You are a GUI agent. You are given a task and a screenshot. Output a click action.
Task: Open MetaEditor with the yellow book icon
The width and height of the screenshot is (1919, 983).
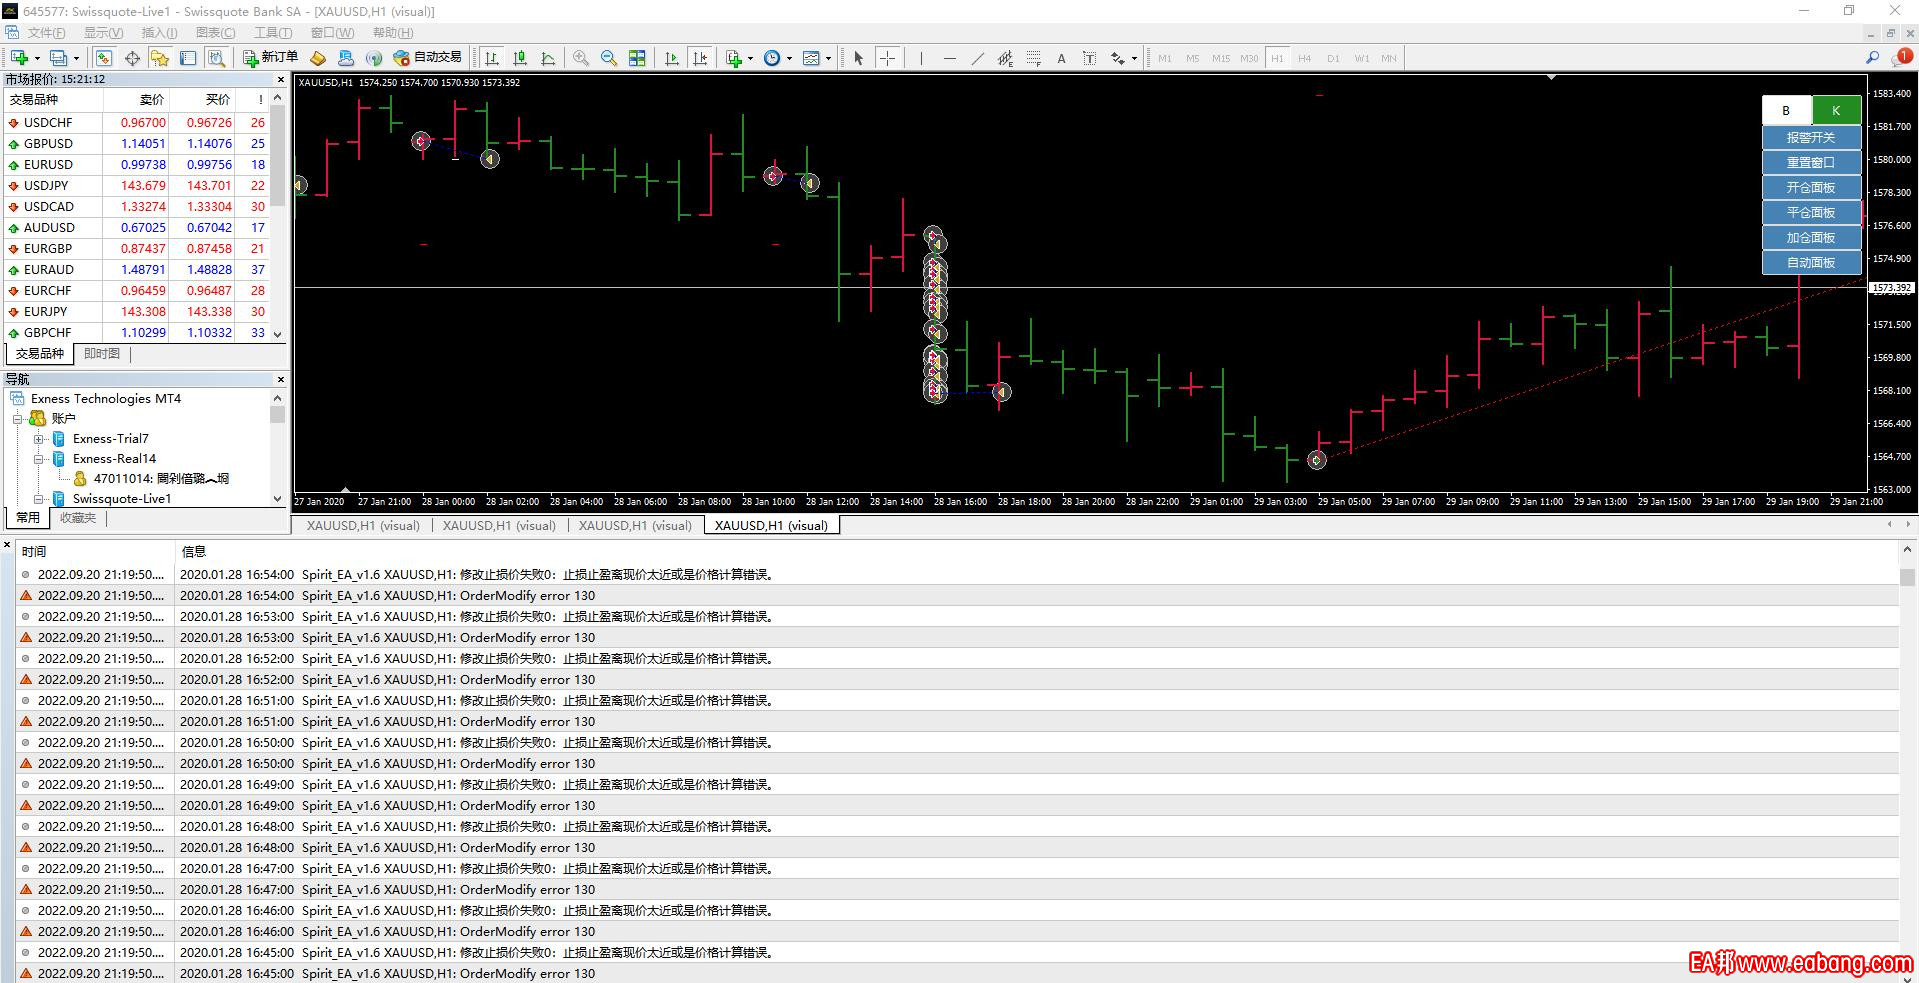click(318, 58)
